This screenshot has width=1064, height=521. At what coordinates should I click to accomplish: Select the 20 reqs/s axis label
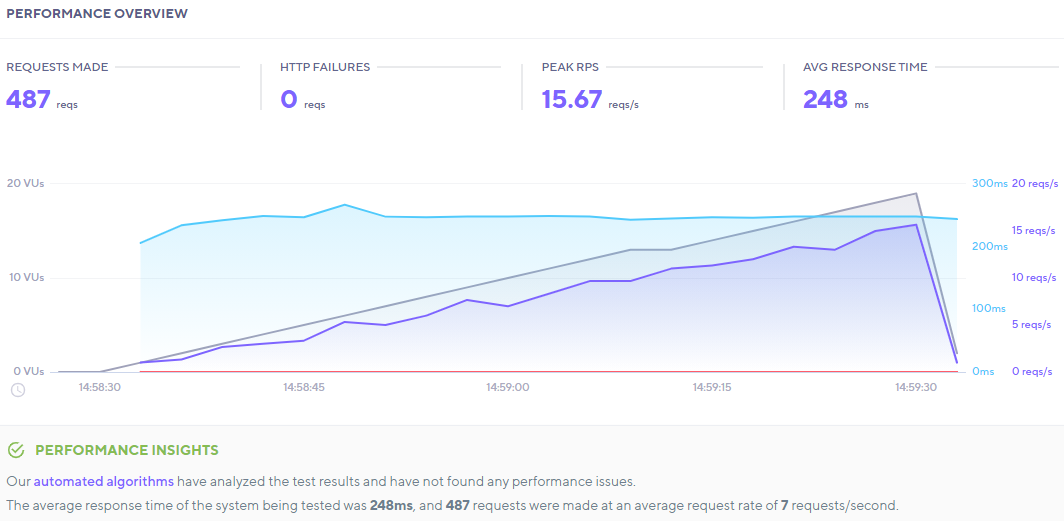pyautogui.click(x=1033, y=183)
